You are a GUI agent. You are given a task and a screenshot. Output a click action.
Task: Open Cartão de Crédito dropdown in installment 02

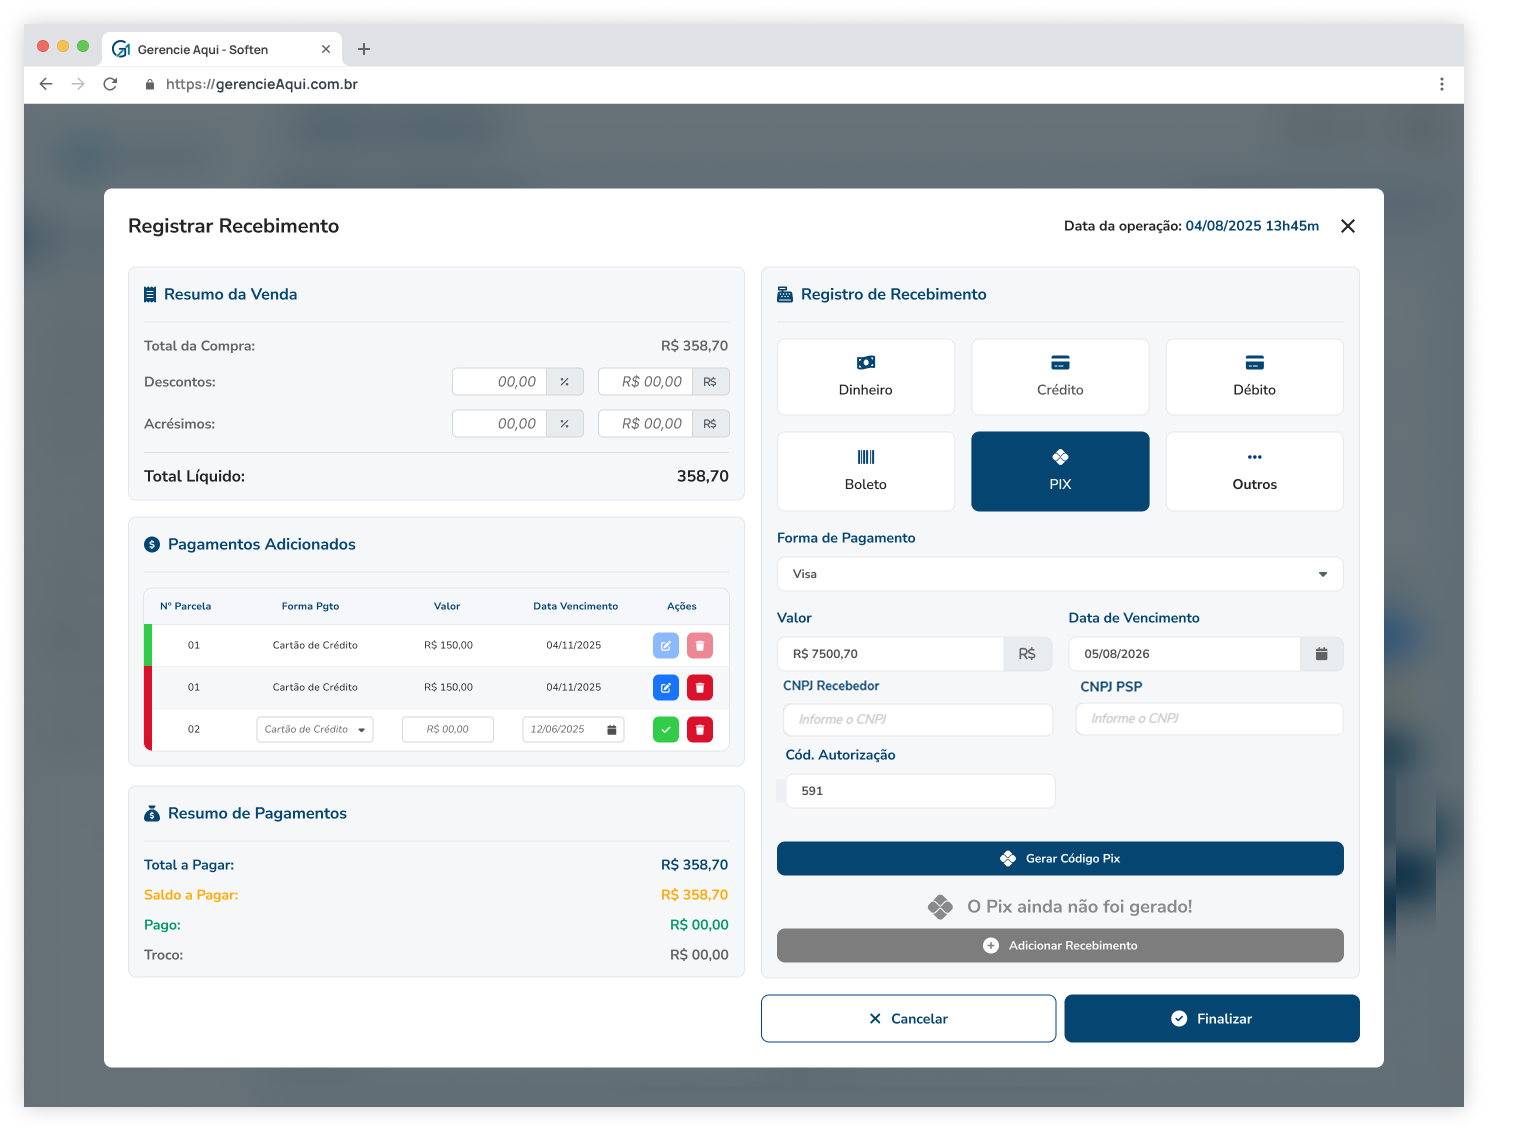[x=315, y=730]
